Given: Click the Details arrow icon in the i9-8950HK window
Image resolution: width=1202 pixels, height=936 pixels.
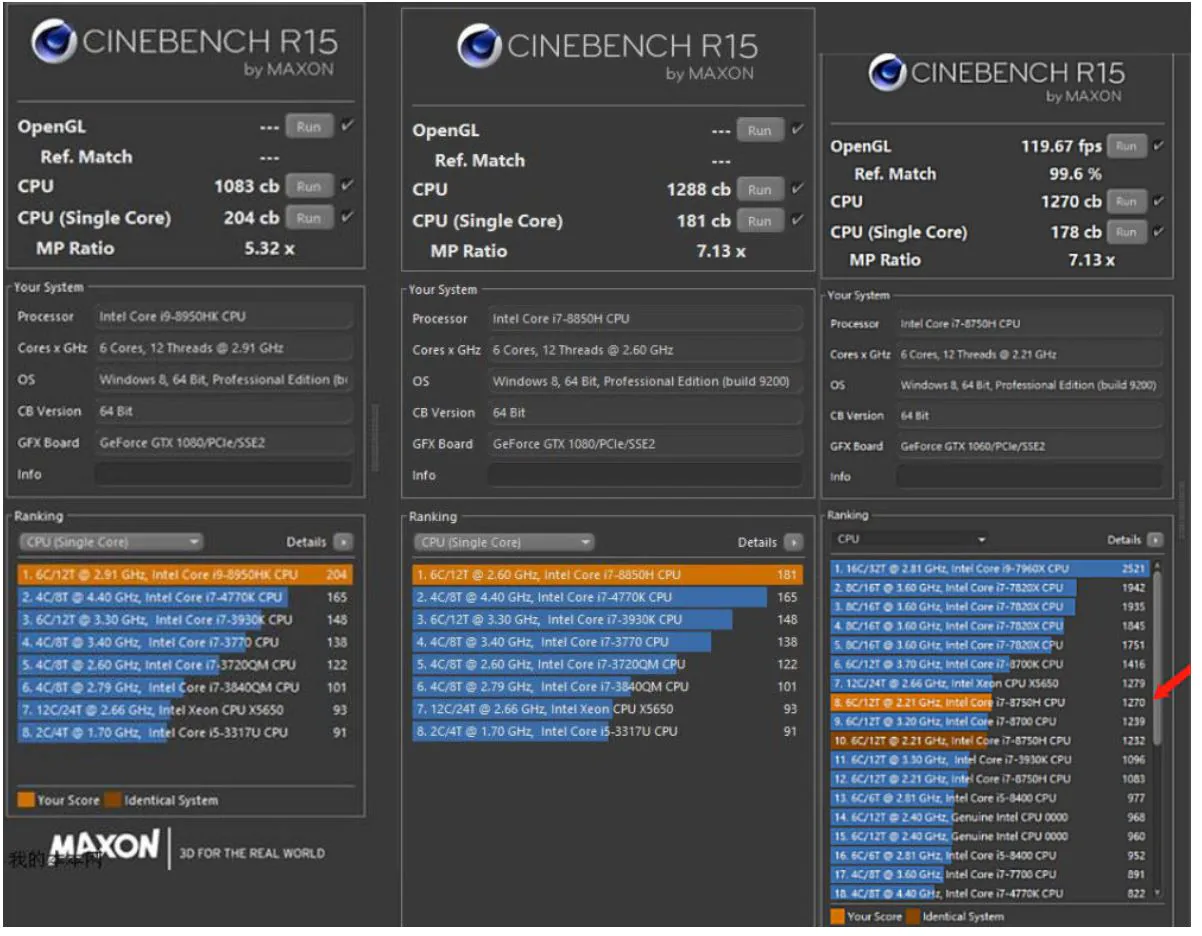Looking at the screenshot, I should pyautogui.click(x=344, y=542).
